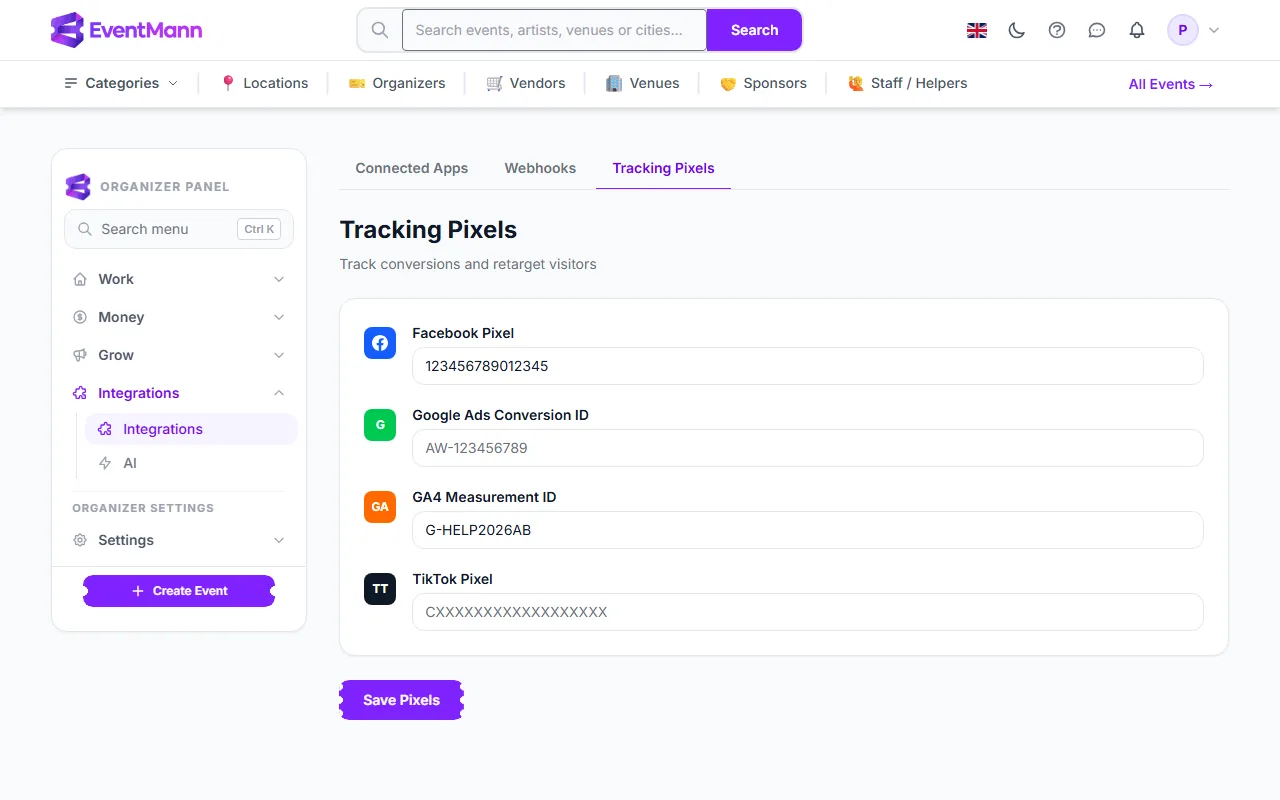The height and width of the screenshot is (800, 1280).
Task: Click the Facebook Pixel icon
Action: [x=380, y=343]
